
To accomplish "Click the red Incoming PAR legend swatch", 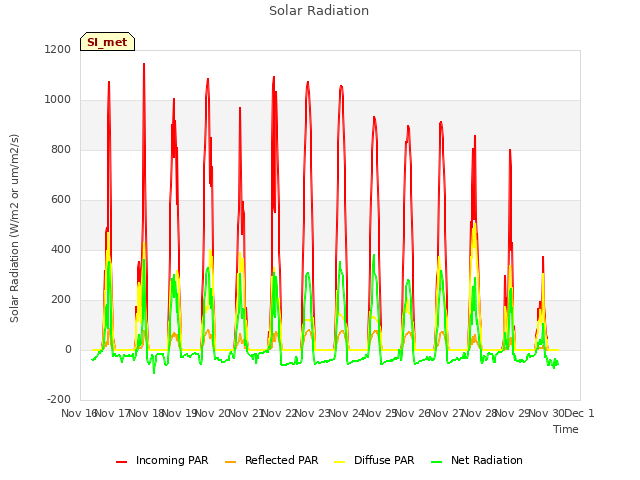I will coord(122,462).
